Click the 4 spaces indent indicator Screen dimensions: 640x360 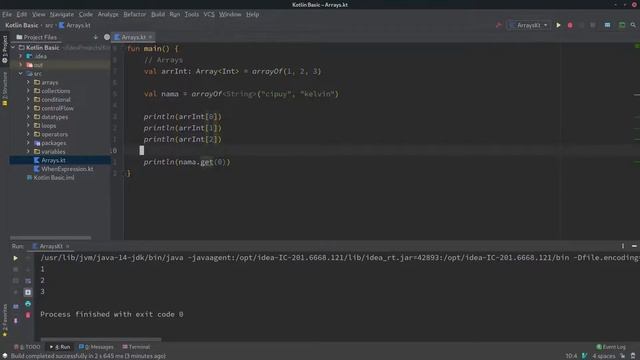[x=604, y=356]
